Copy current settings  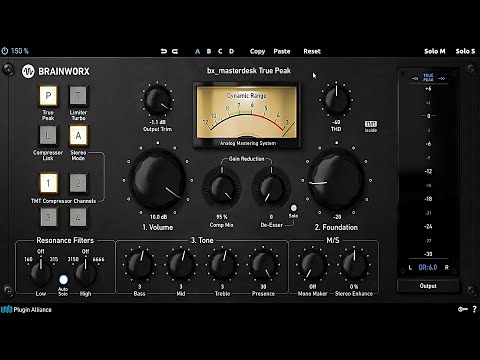coord(257,51)
